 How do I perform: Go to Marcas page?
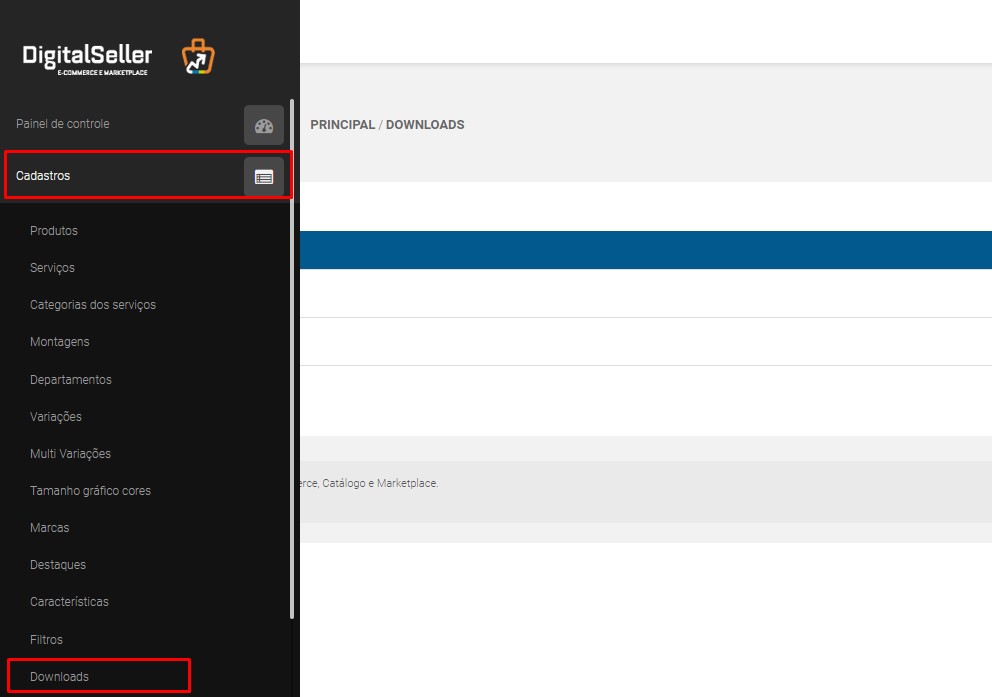click(49, 527)
